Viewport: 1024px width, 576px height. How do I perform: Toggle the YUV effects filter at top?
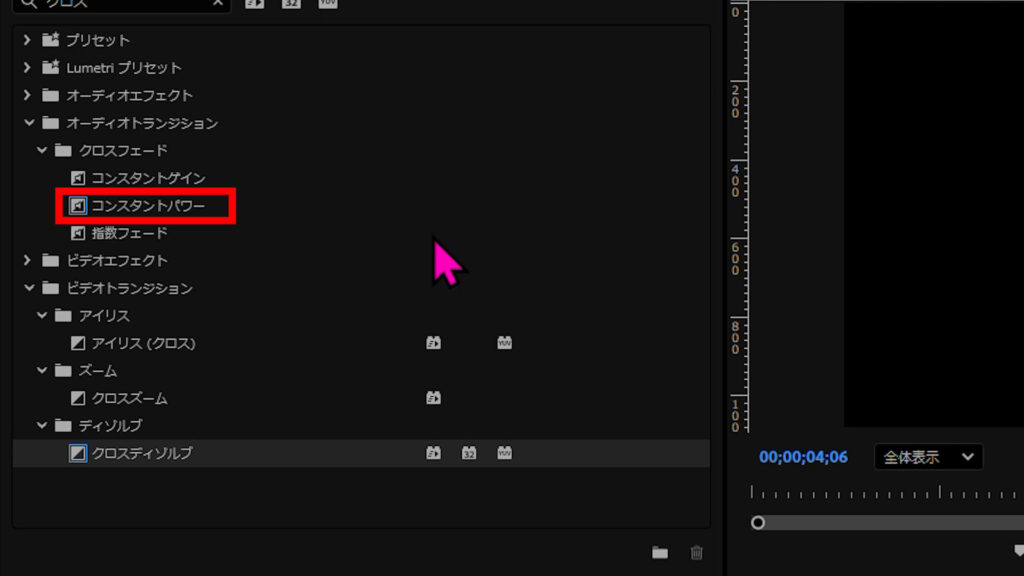[327, 3]
